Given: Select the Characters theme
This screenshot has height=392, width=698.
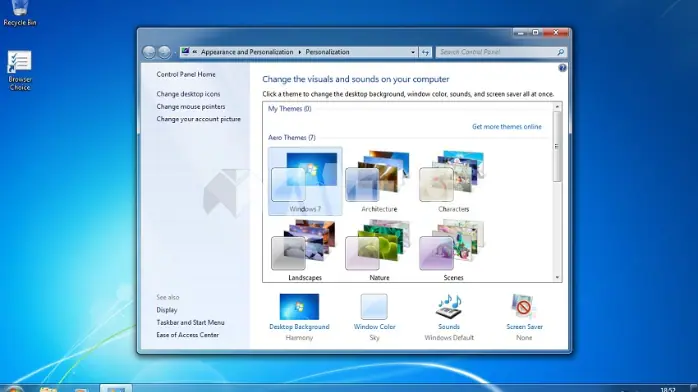Looking at the screenshot, I should 453,182.
